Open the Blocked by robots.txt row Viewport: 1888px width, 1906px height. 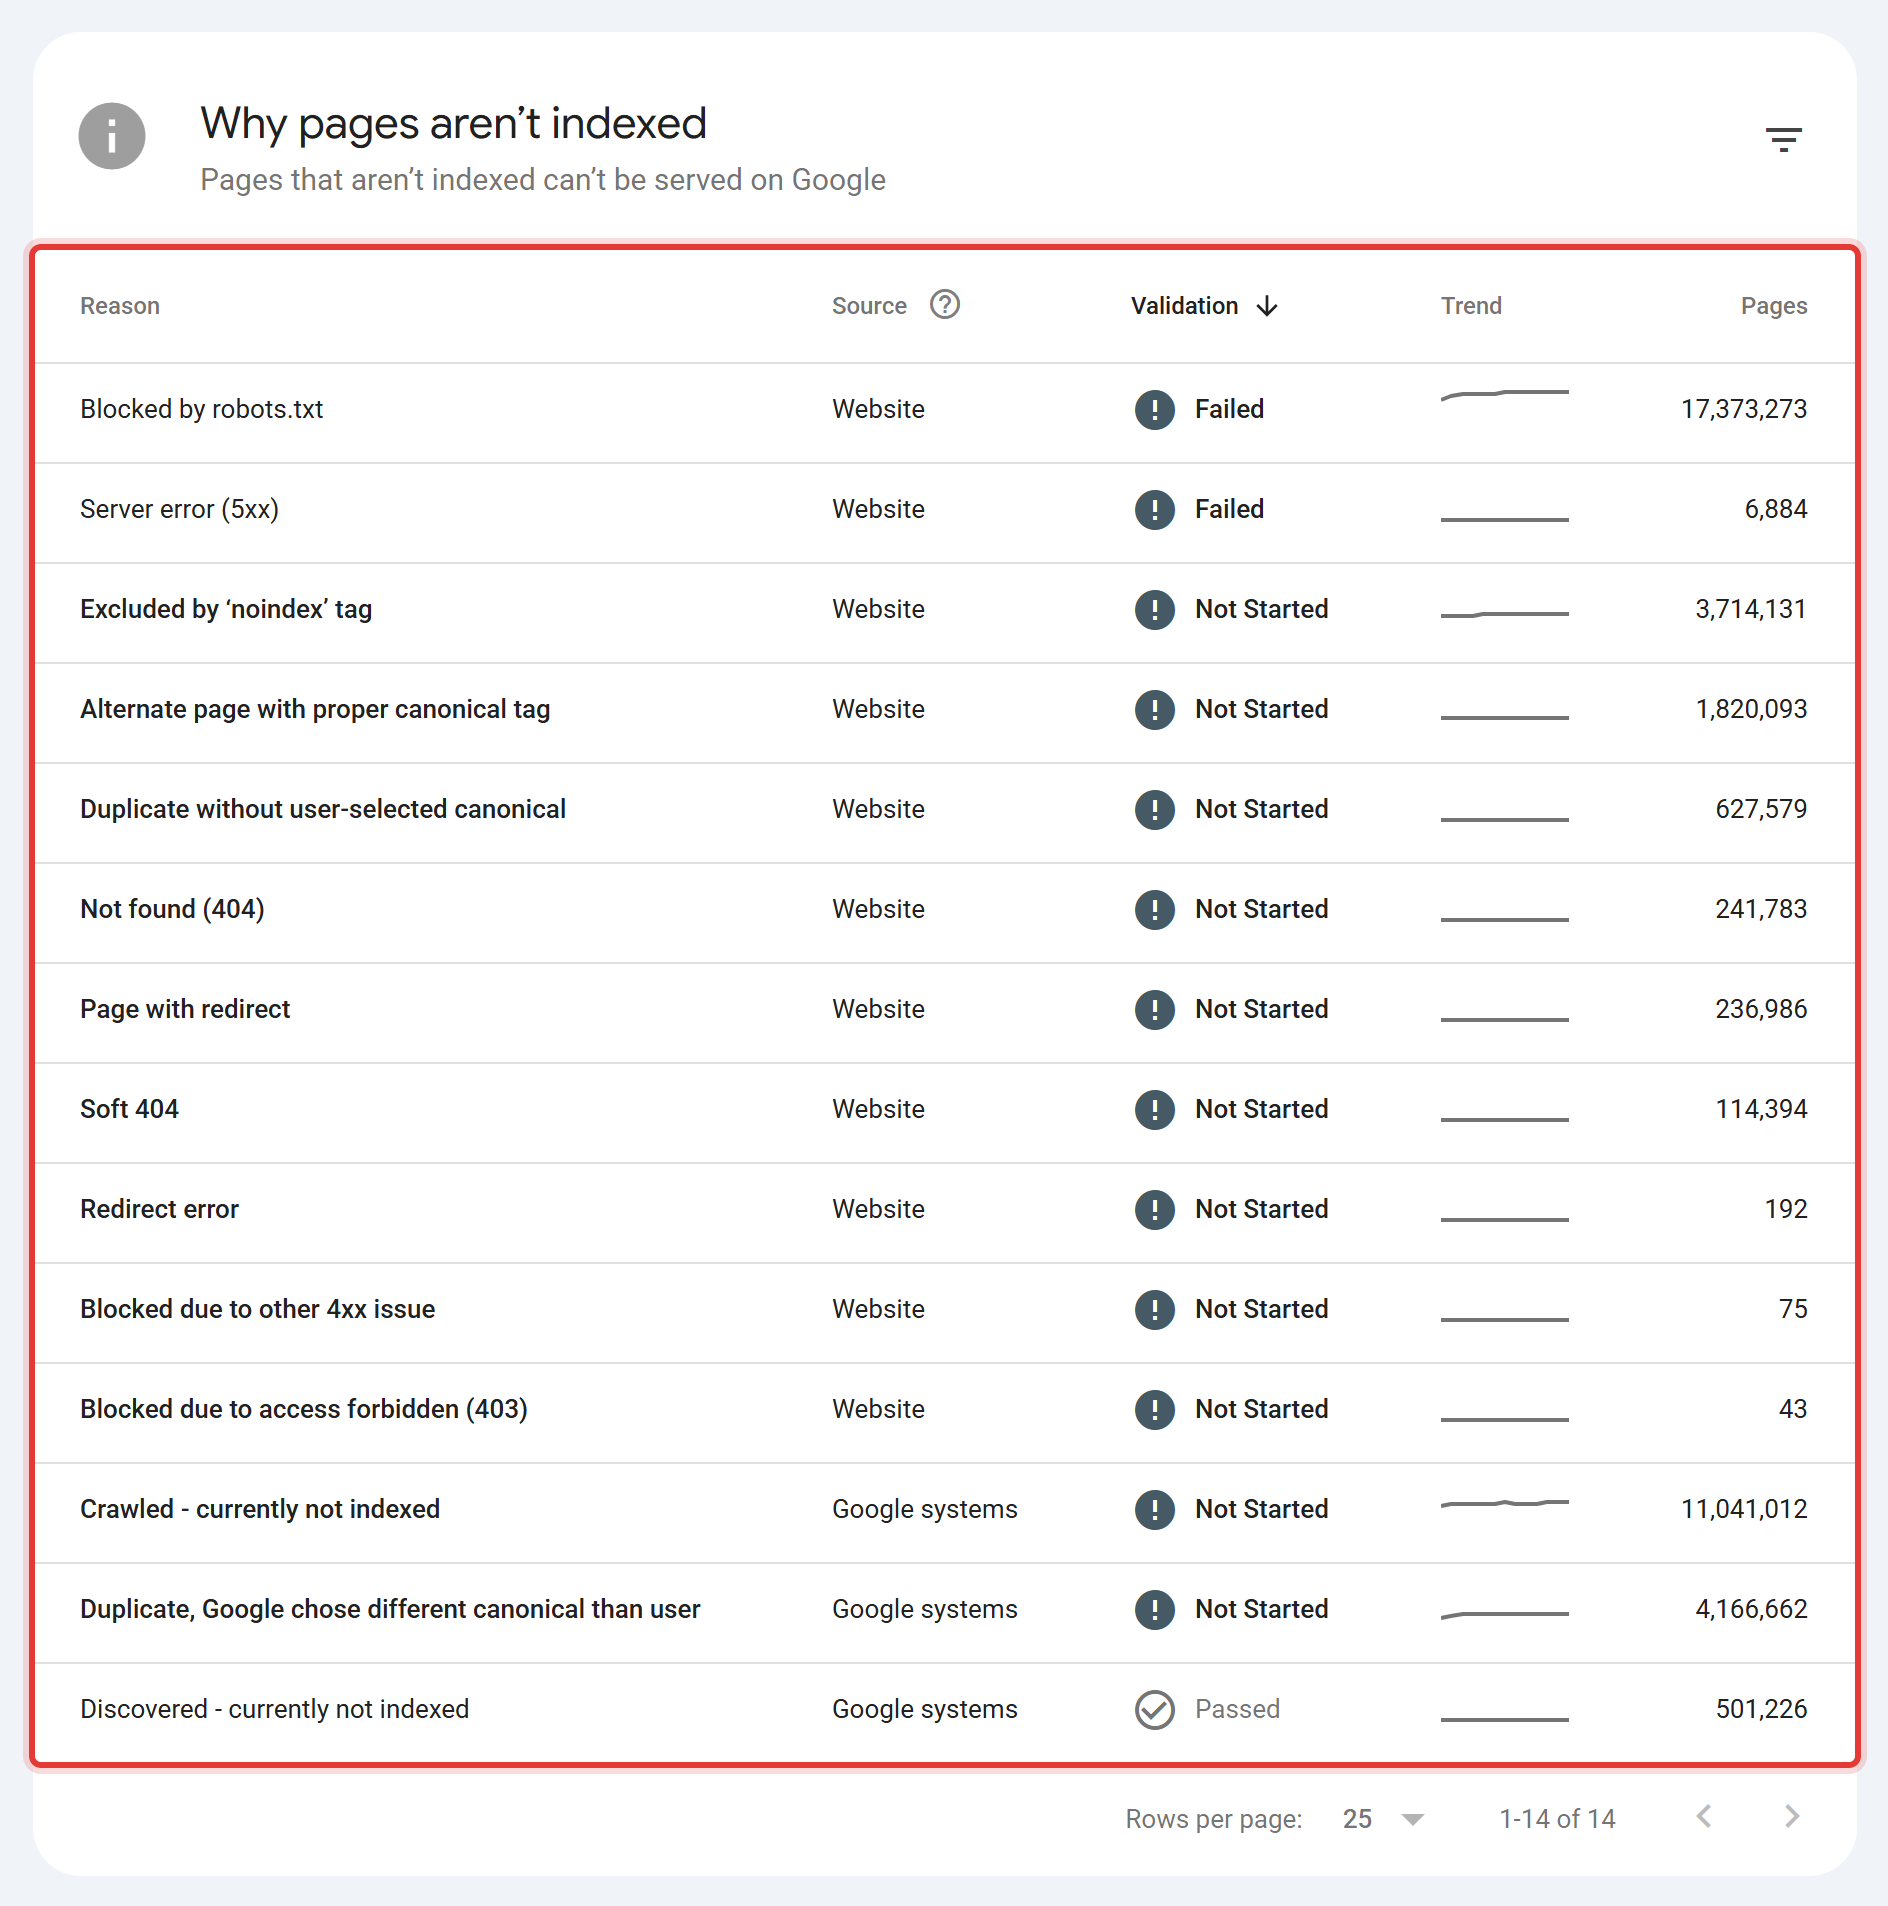pos(944,412)
